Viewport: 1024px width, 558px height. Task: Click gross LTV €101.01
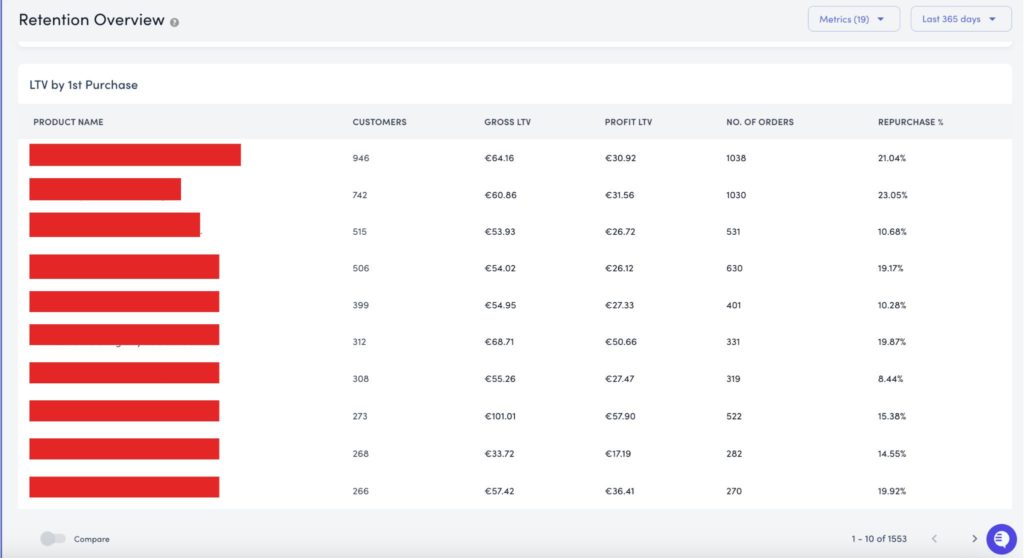point(500,416)
